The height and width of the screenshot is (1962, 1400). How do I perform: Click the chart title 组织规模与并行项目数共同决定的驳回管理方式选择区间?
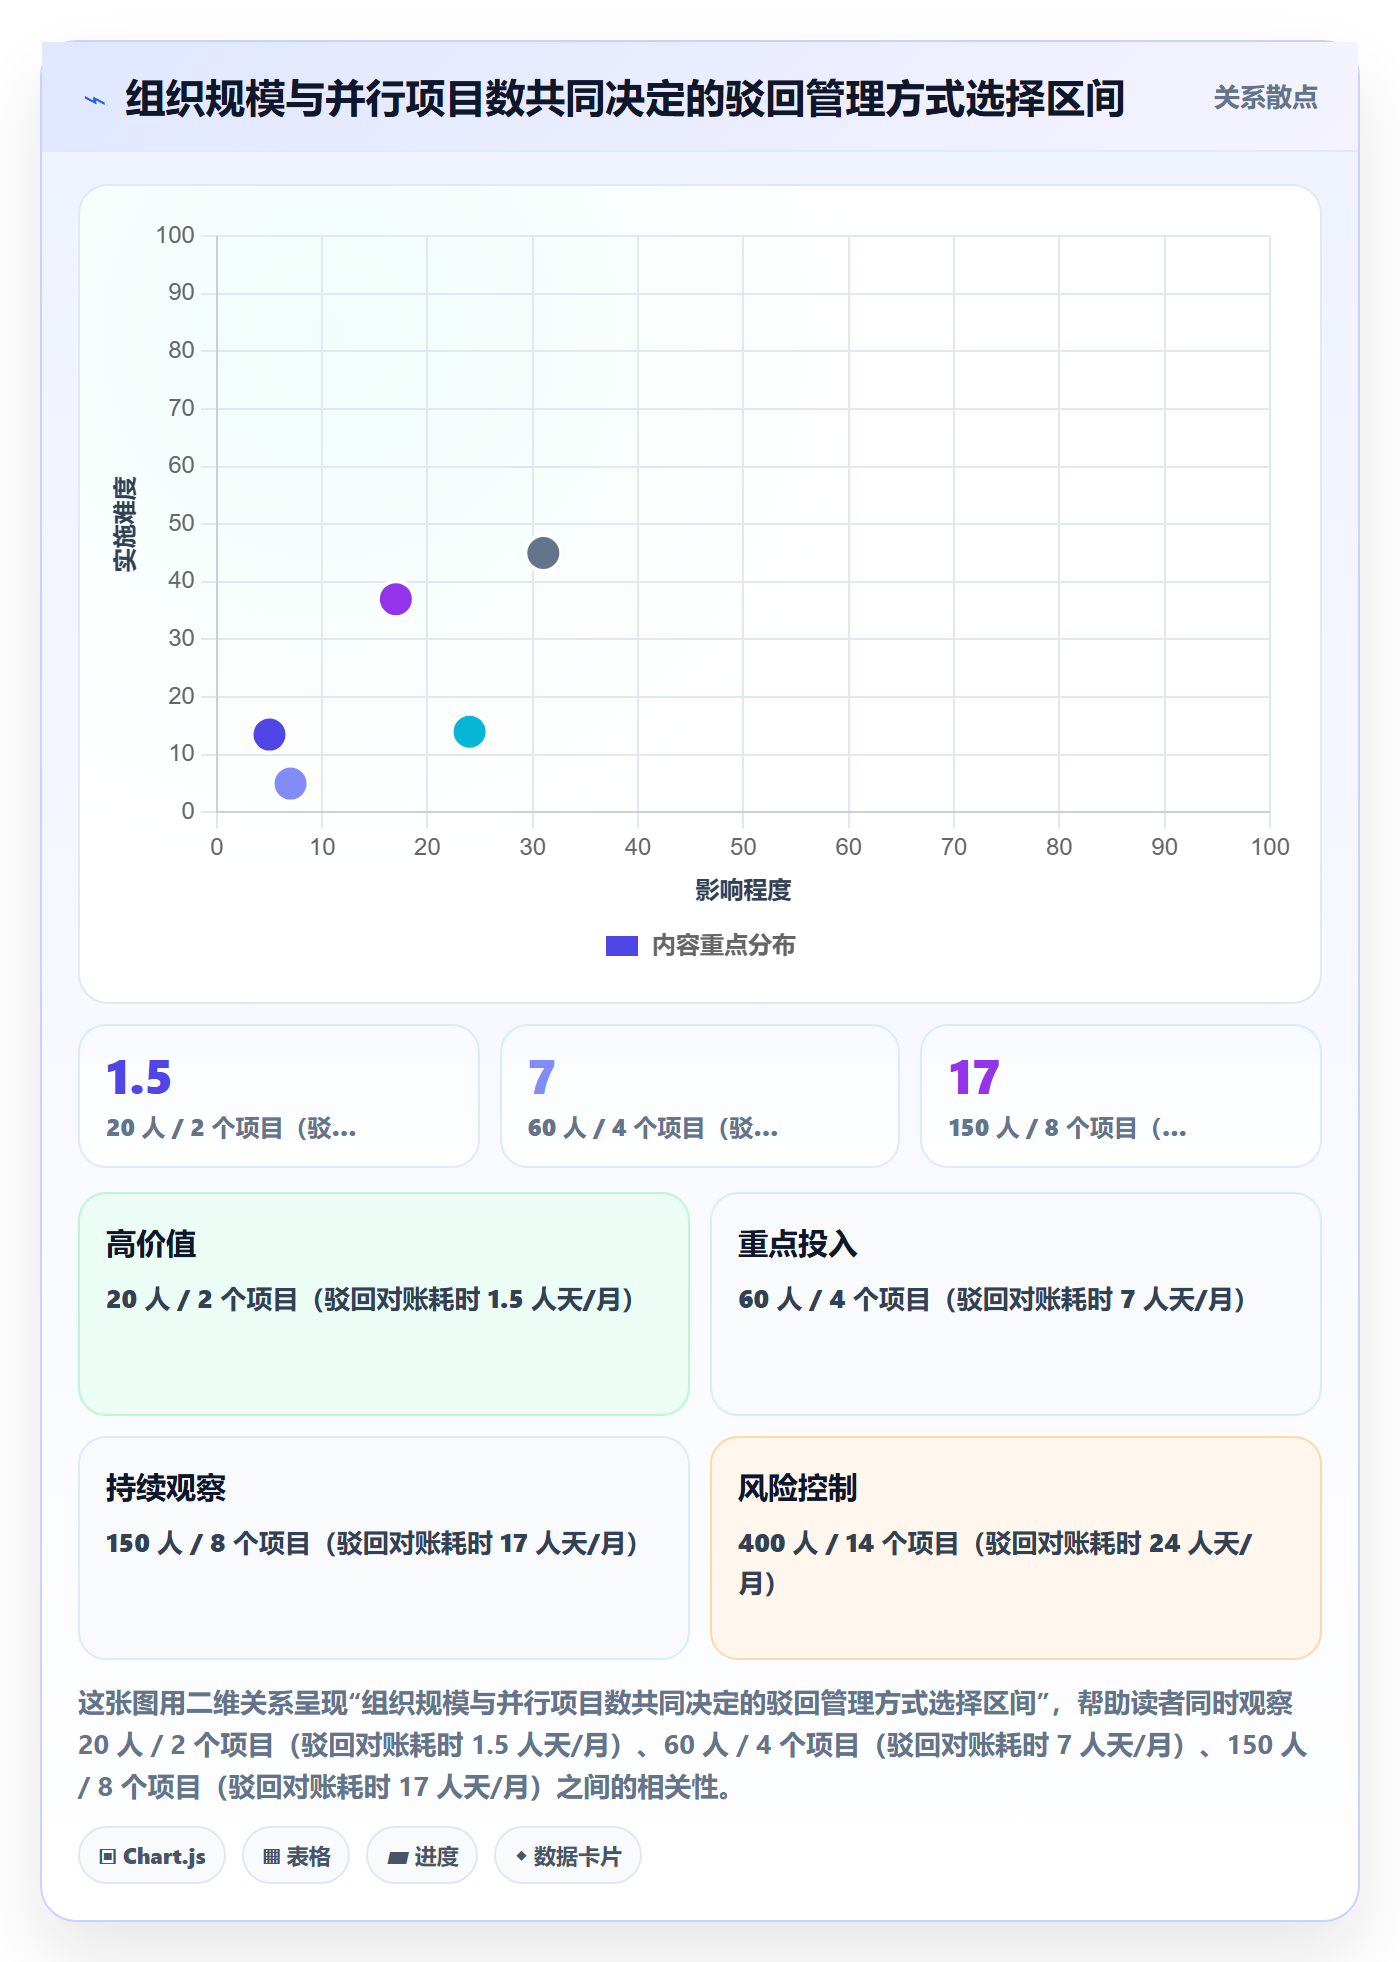625,99
